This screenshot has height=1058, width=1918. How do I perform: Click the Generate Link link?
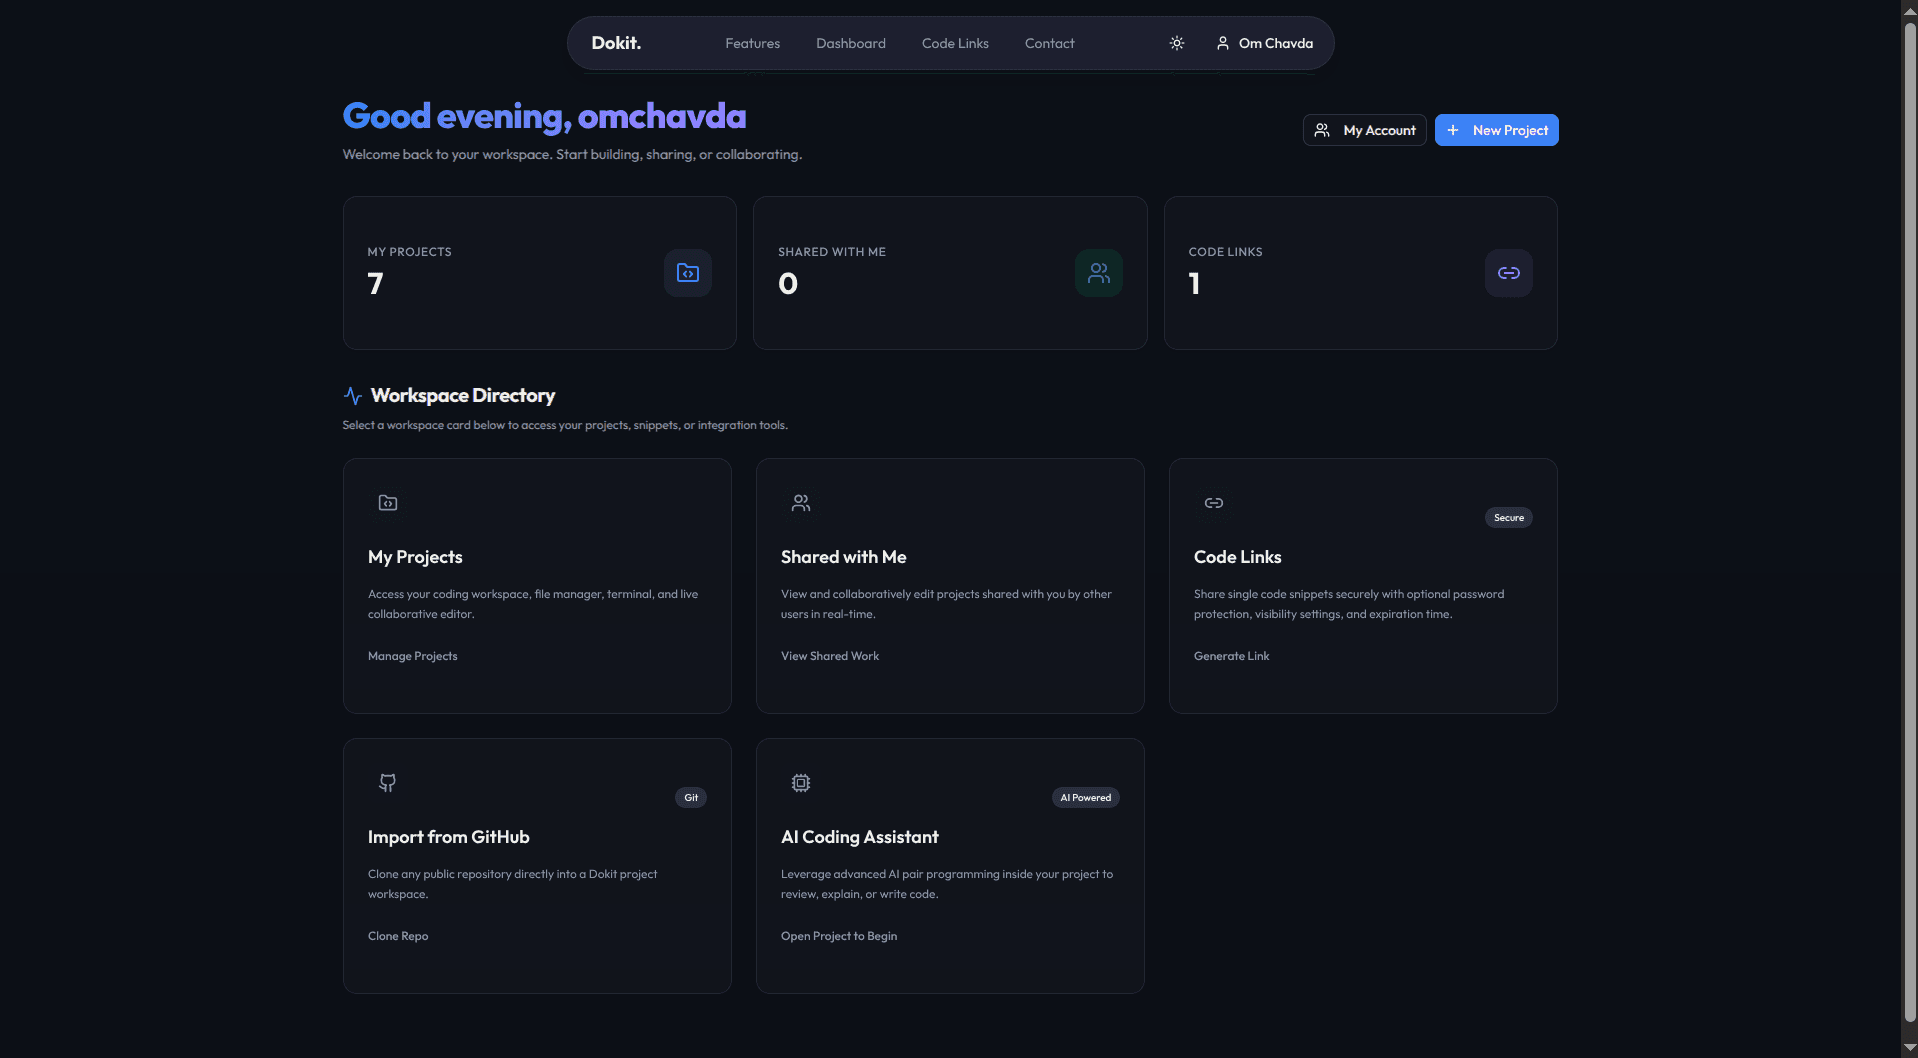coord(1231,656)
